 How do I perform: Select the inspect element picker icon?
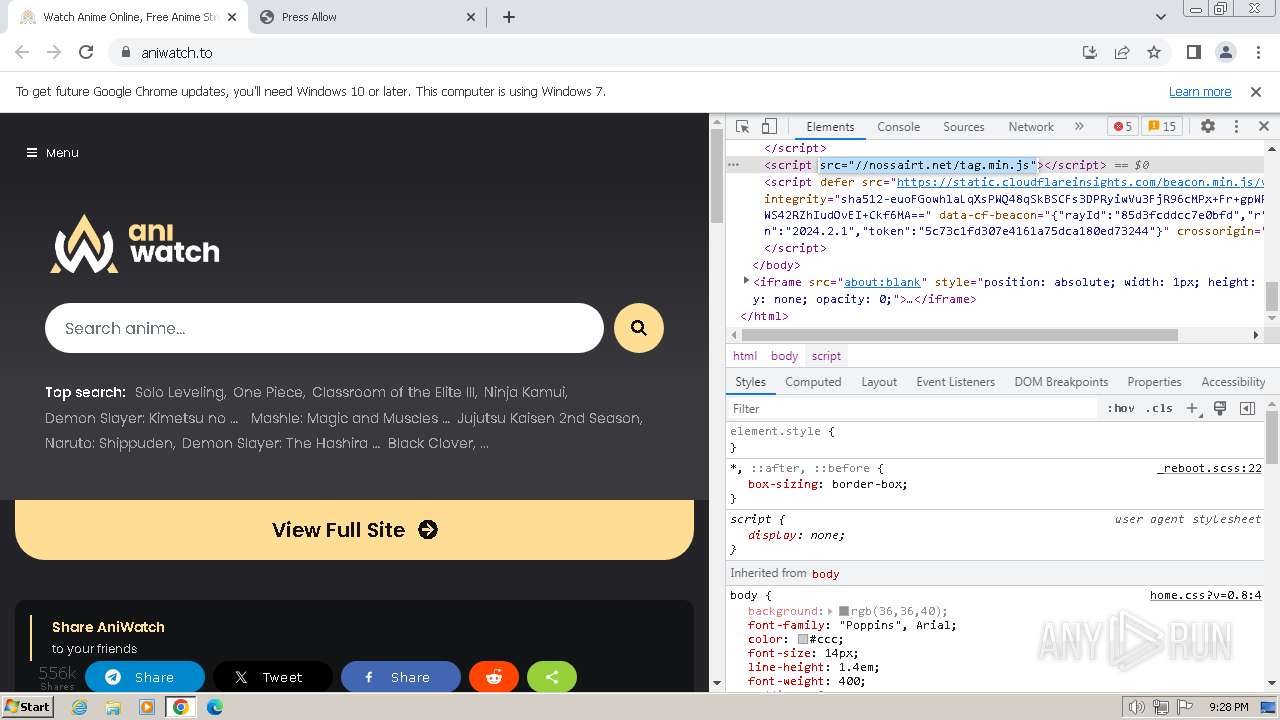(x=742, y=127)
